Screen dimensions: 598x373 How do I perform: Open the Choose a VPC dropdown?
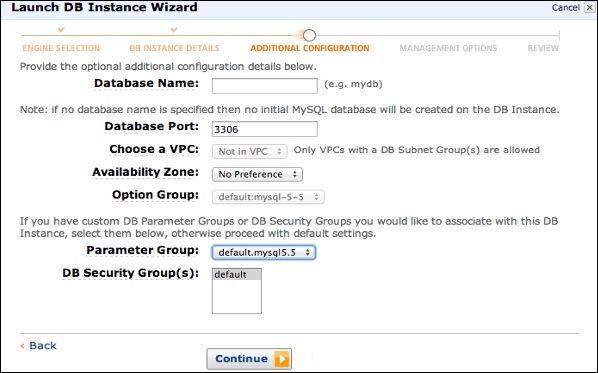(250, 151)
